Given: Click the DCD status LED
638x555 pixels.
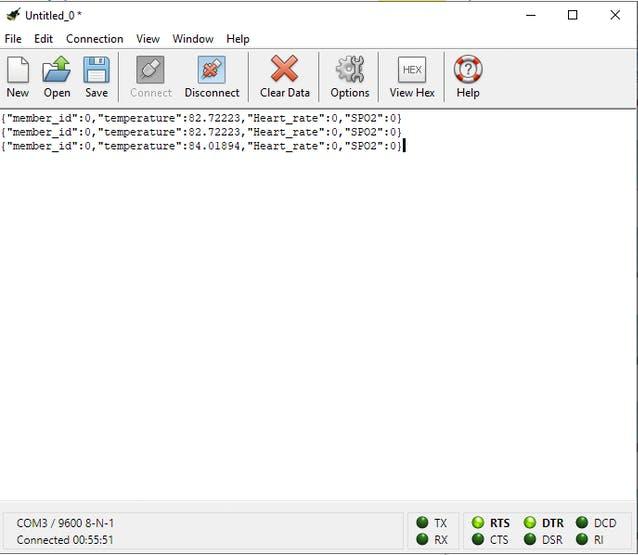Looking at the screenshot, I should [x=582, y=522].
